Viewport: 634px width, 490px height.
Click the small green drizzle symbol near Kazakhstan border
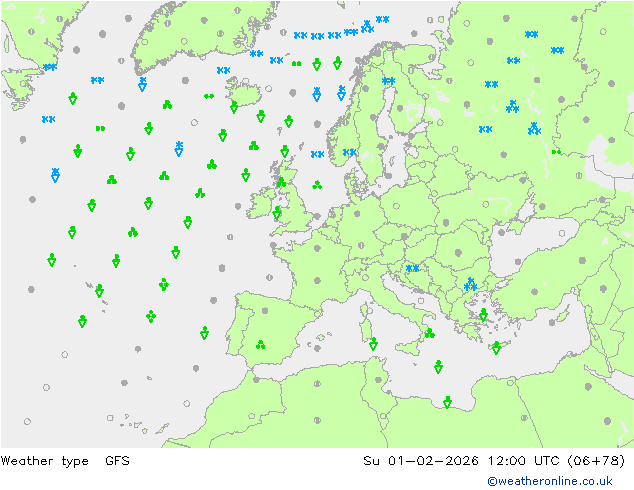556,152
